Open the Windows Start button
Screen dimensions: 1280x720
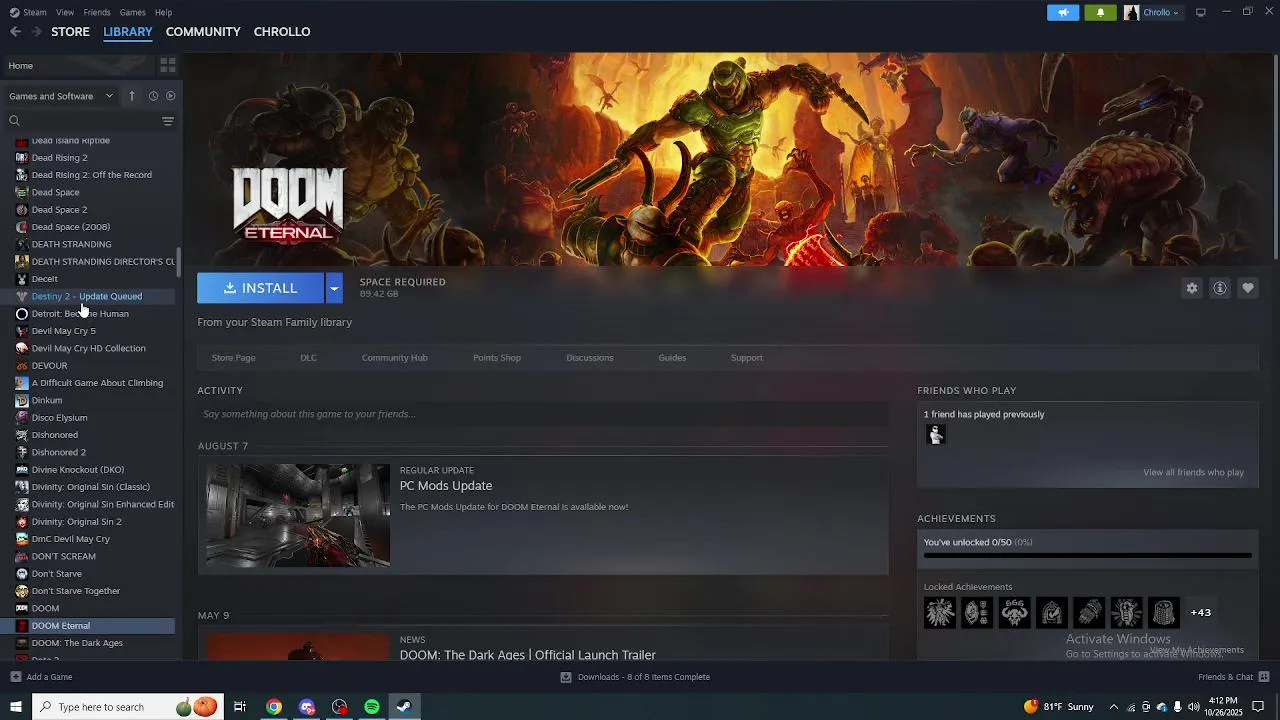tap(16, 707)
